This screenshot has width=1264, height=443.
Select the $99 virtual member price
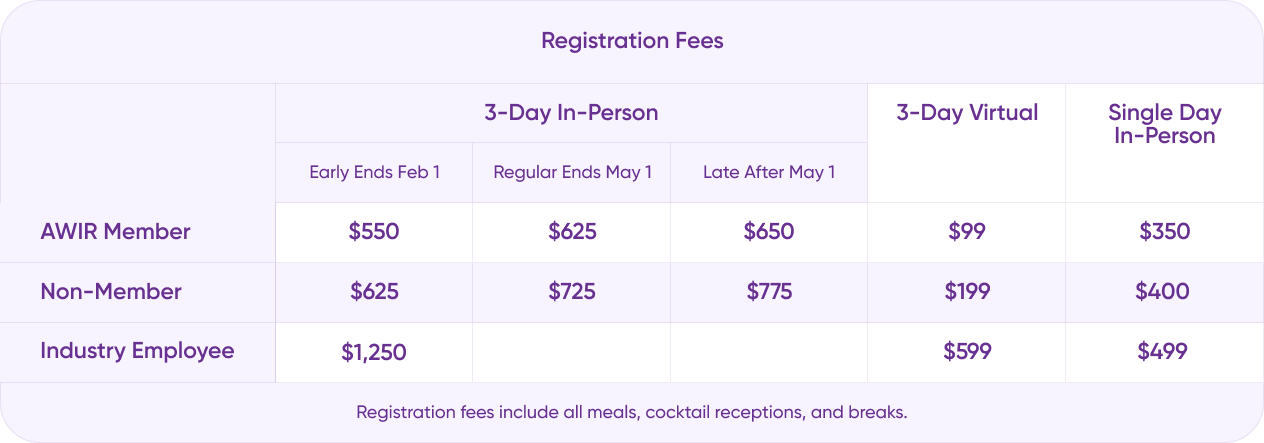point(966,232)
